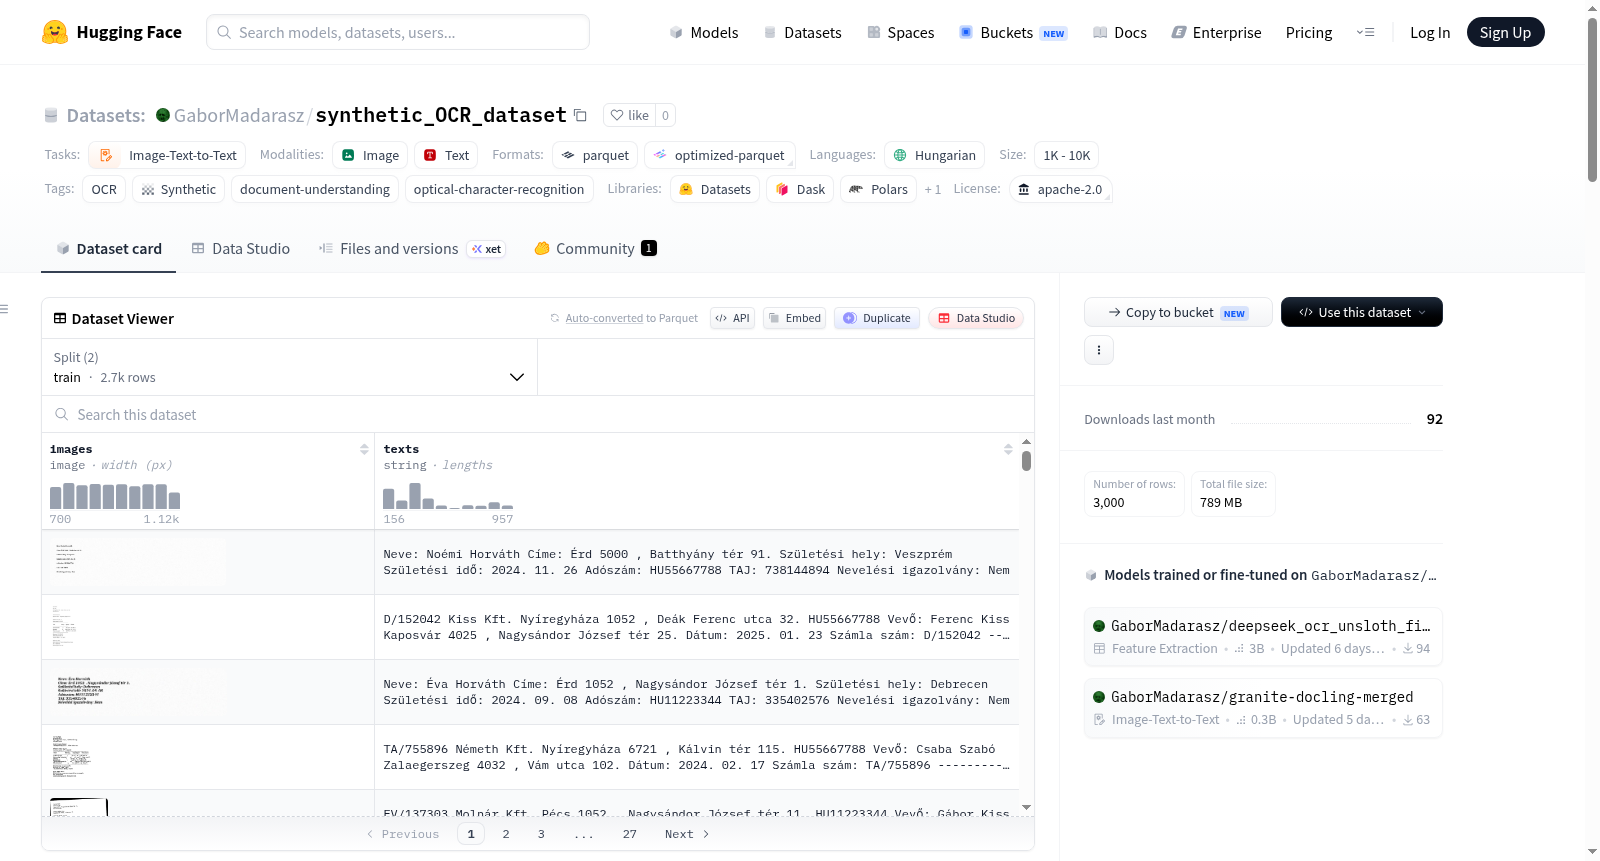Copy dataset name with the copy icon
The image size is (1600, 861).
[580, 115]
